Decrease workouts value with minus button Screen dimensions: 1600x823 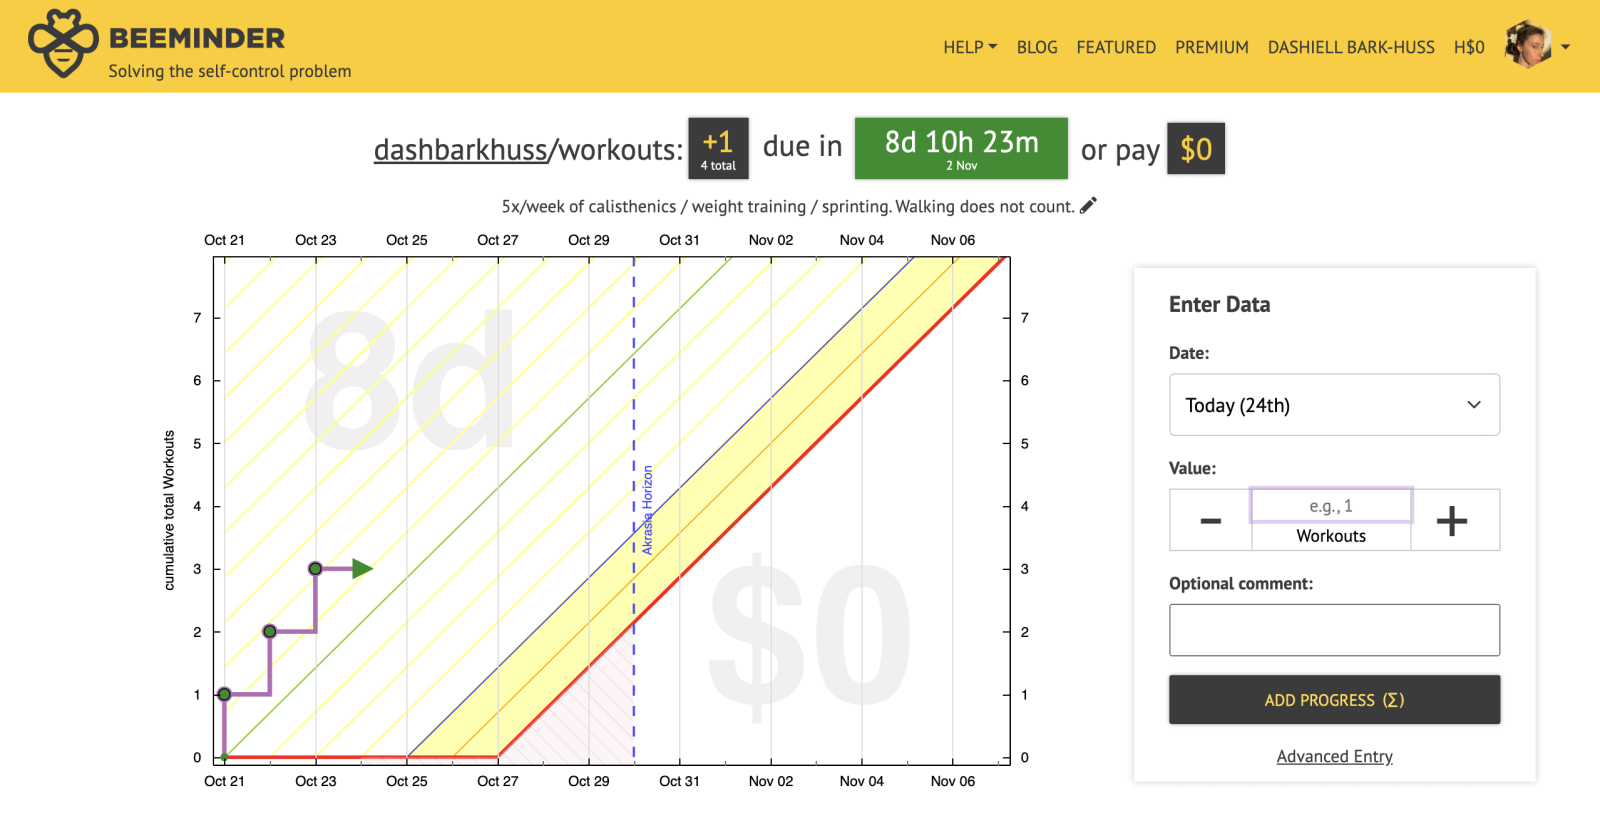coord(1210,520)
